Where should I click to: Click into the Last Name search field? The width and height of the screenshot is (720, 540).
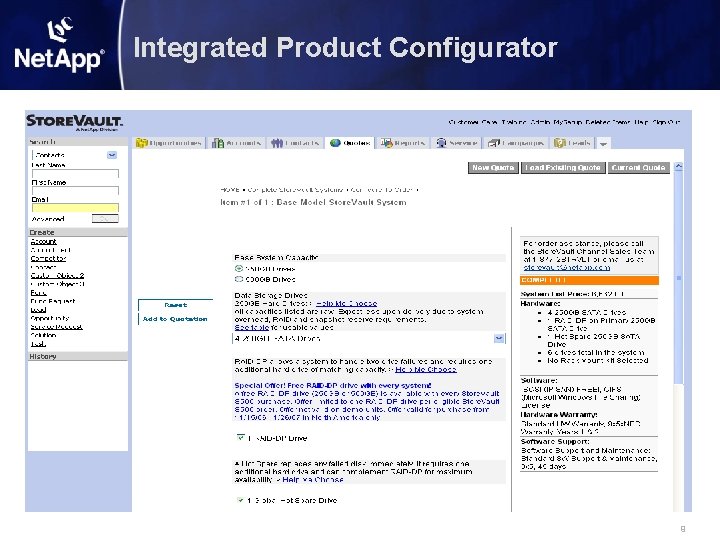(x=75, y=174)
